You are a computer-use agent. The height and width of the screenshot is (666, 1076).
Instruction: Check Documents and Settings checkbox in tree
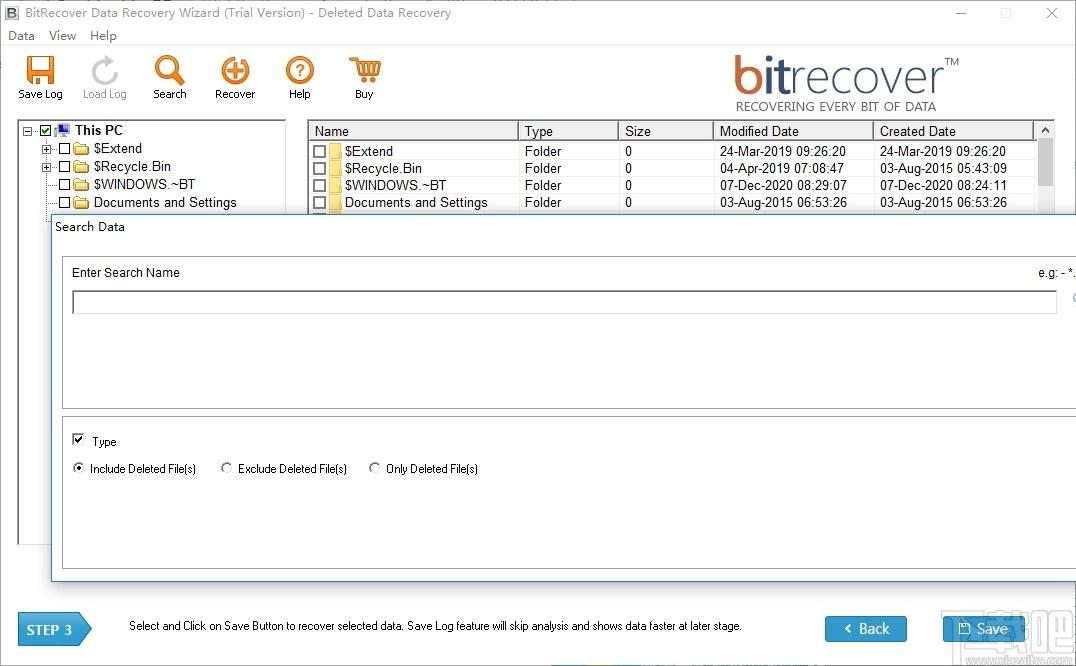pos(64,203)
